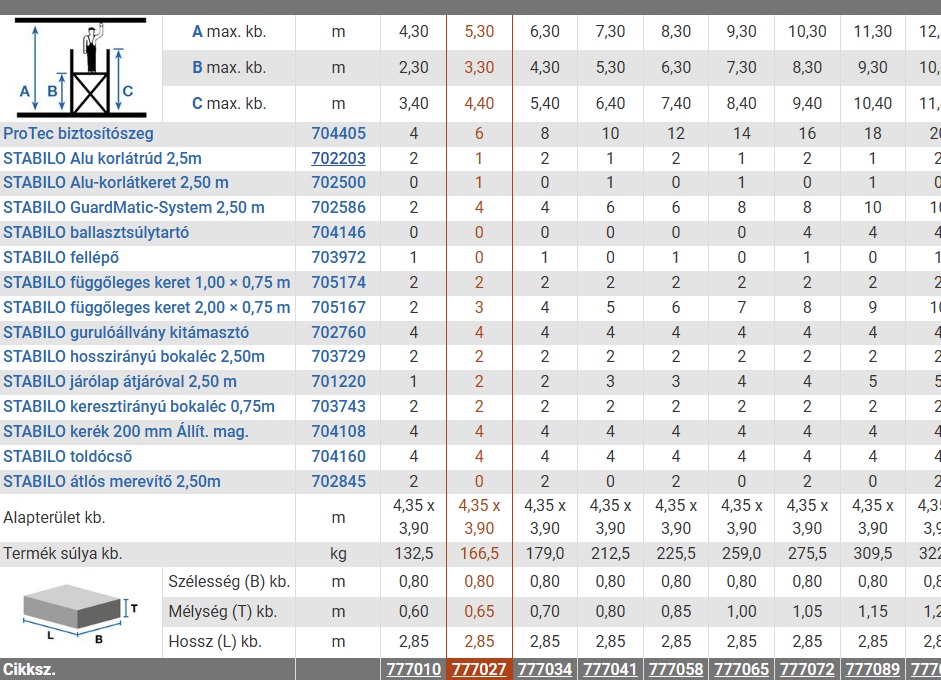Click article number 702203
Viewport: 941px width, 680px height.
(x=338, y=158)
